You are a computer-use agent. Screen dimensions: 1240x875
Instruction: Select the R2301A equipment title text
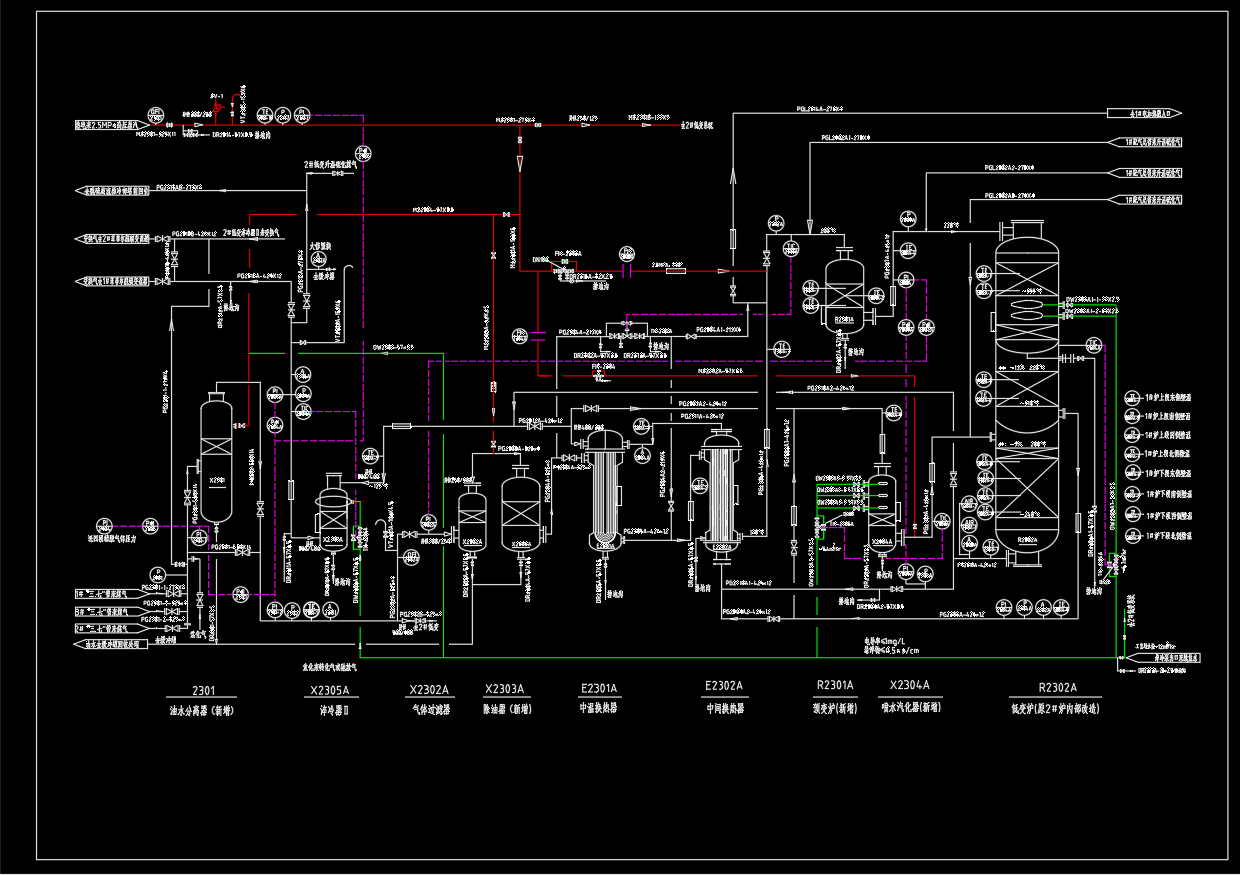(836, 686)
